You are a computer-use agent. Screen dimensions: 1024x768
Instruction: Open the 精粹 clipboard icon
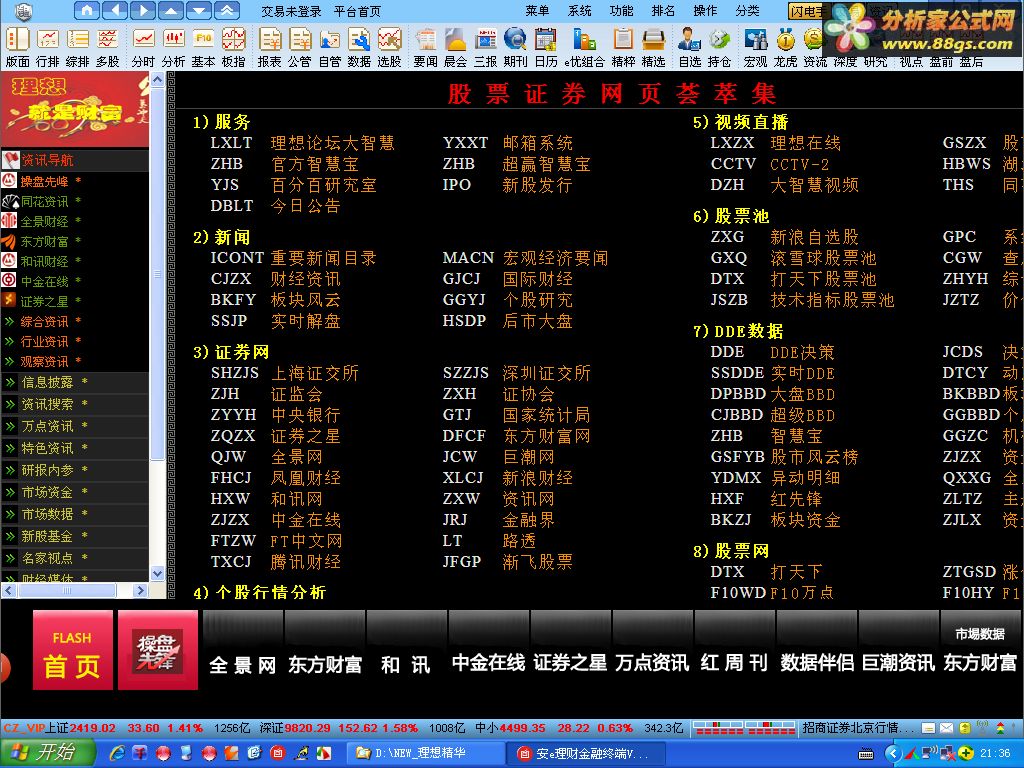(623, 47)
